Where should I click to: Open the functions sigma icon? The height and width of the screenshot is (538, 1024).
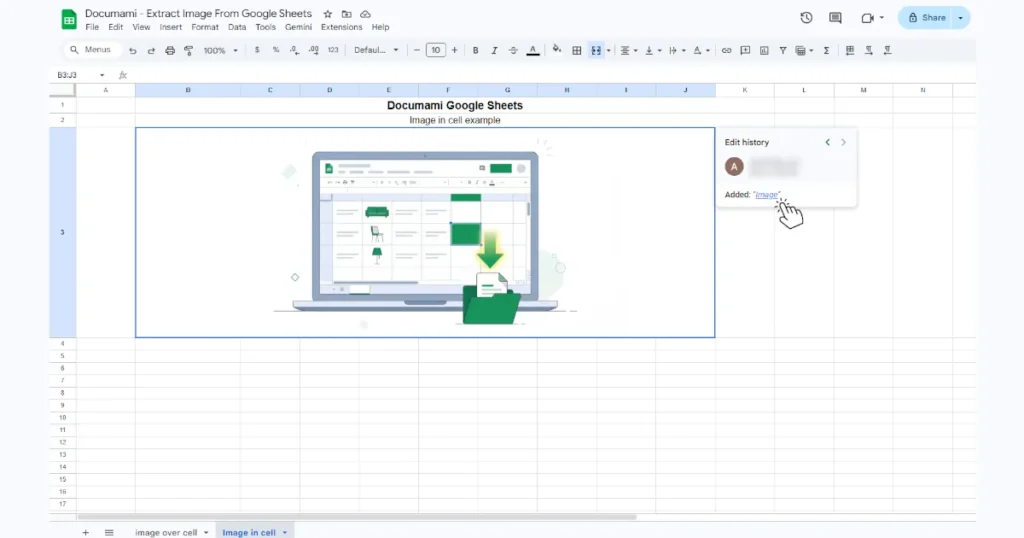click(826, 50)
